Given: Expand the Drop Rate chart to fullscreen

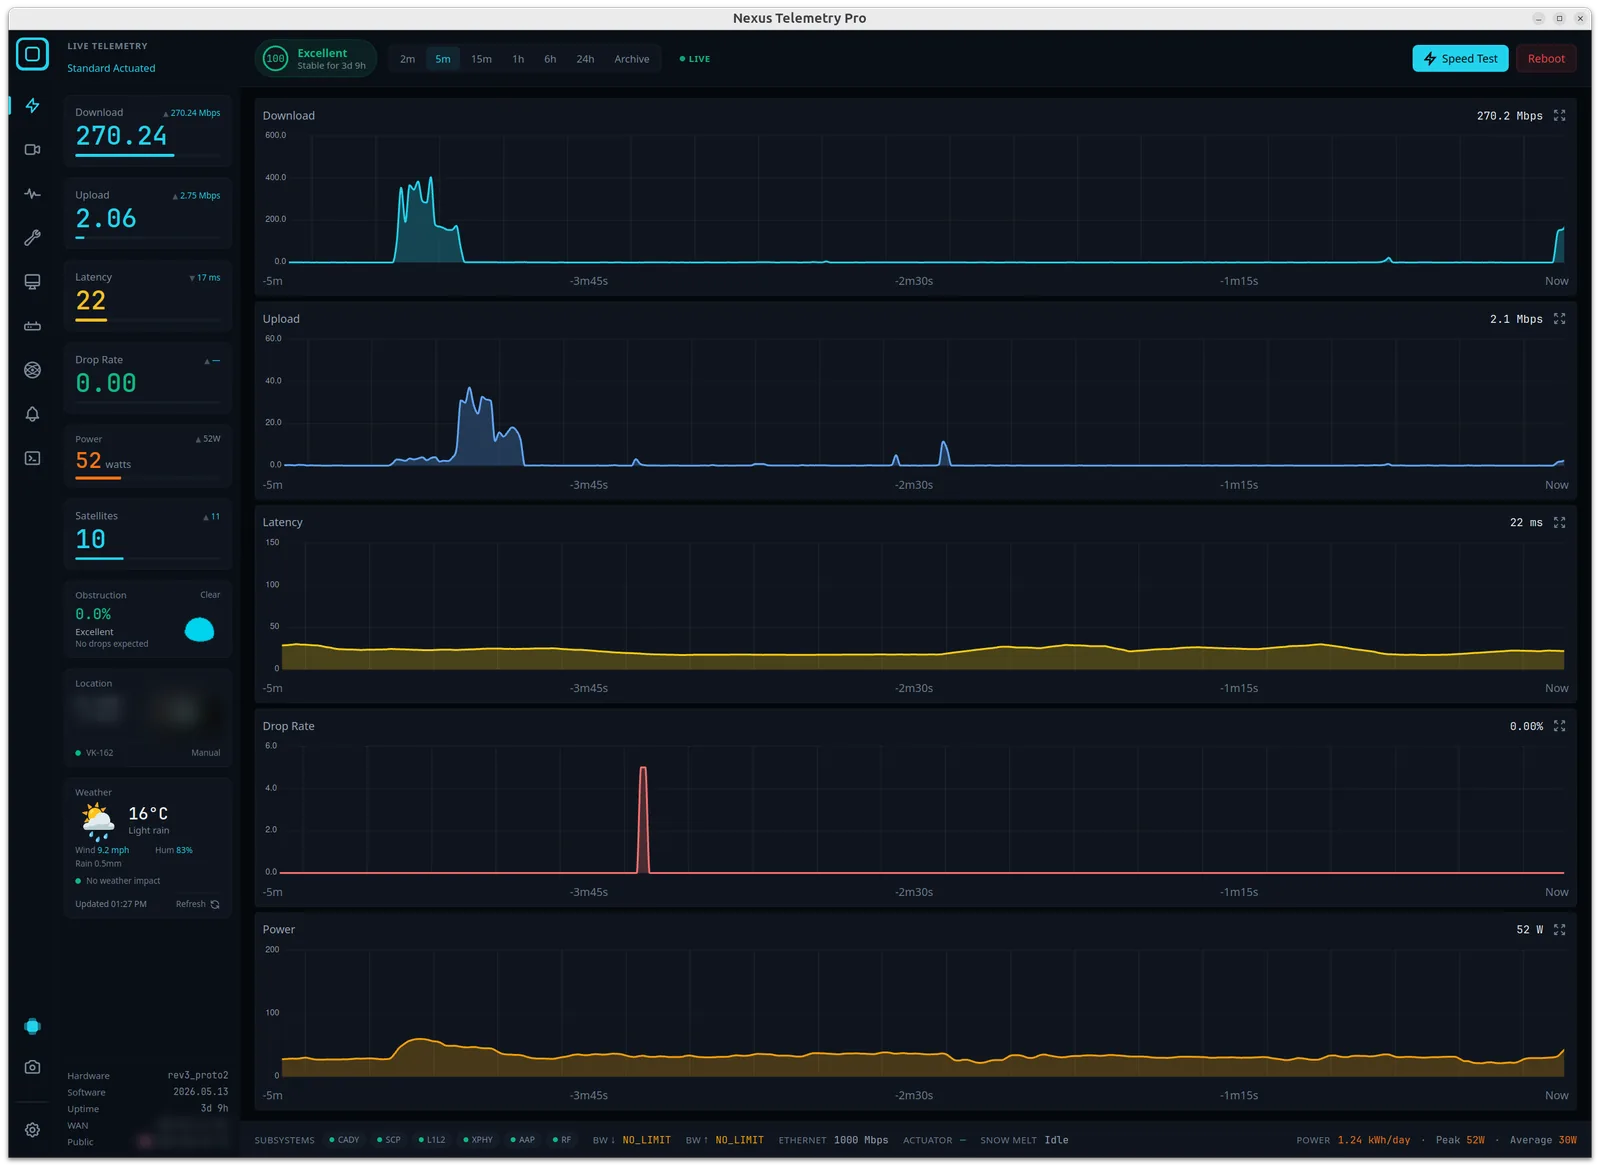Looking at the screenshot, I should coord(1559,726).
